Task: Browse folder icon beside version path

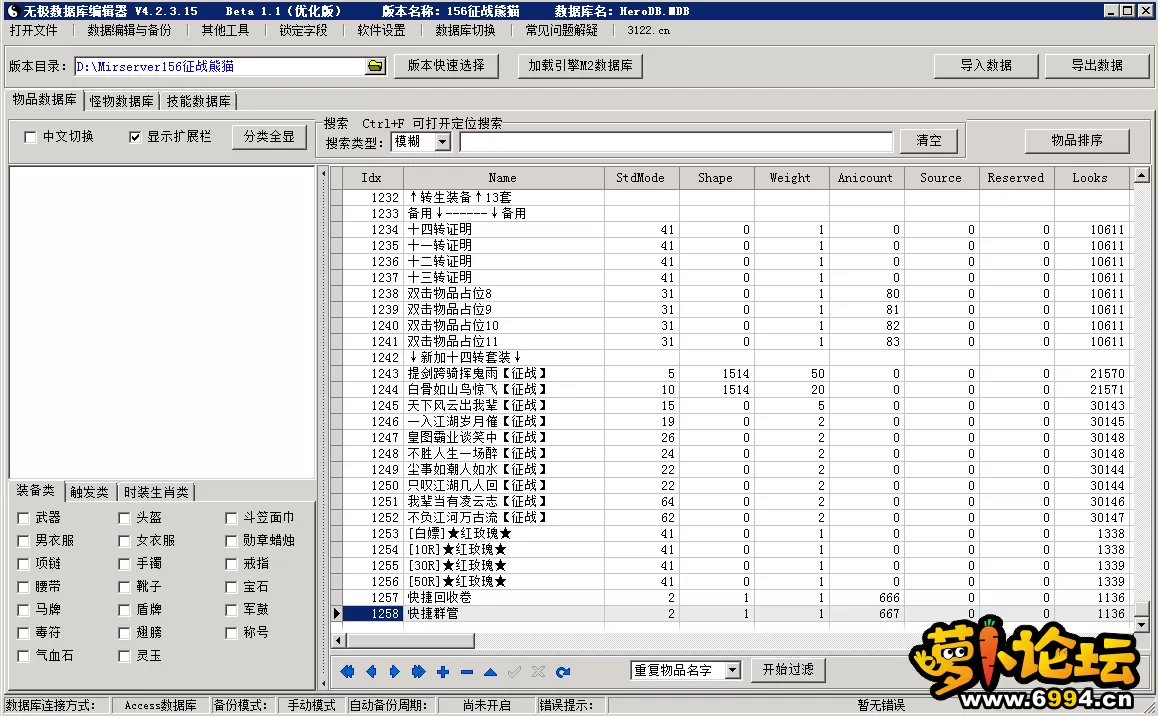Action: coord(375,66)
